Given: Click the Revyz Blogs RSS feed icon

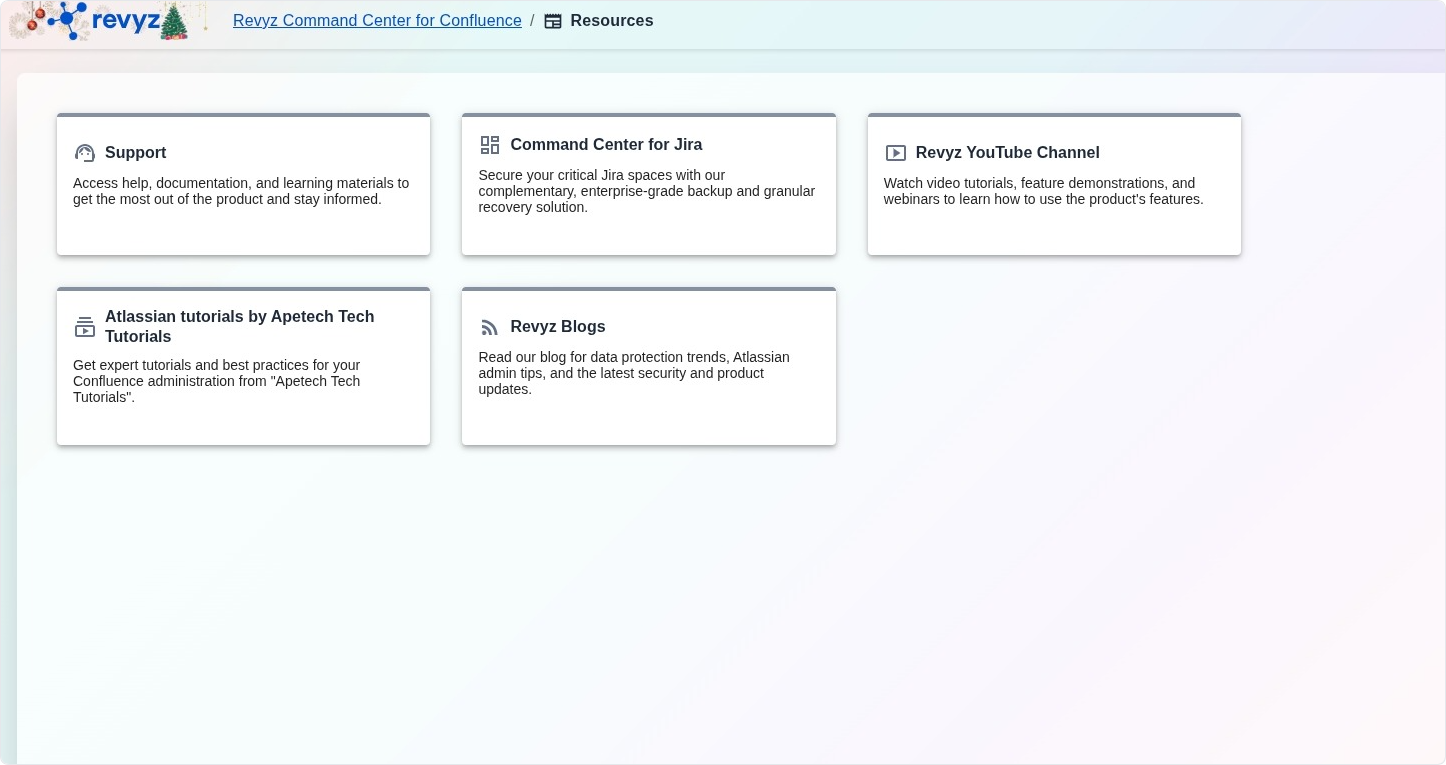Looking at the screenshot, I should pyautogui.click(x=490, y=327).
